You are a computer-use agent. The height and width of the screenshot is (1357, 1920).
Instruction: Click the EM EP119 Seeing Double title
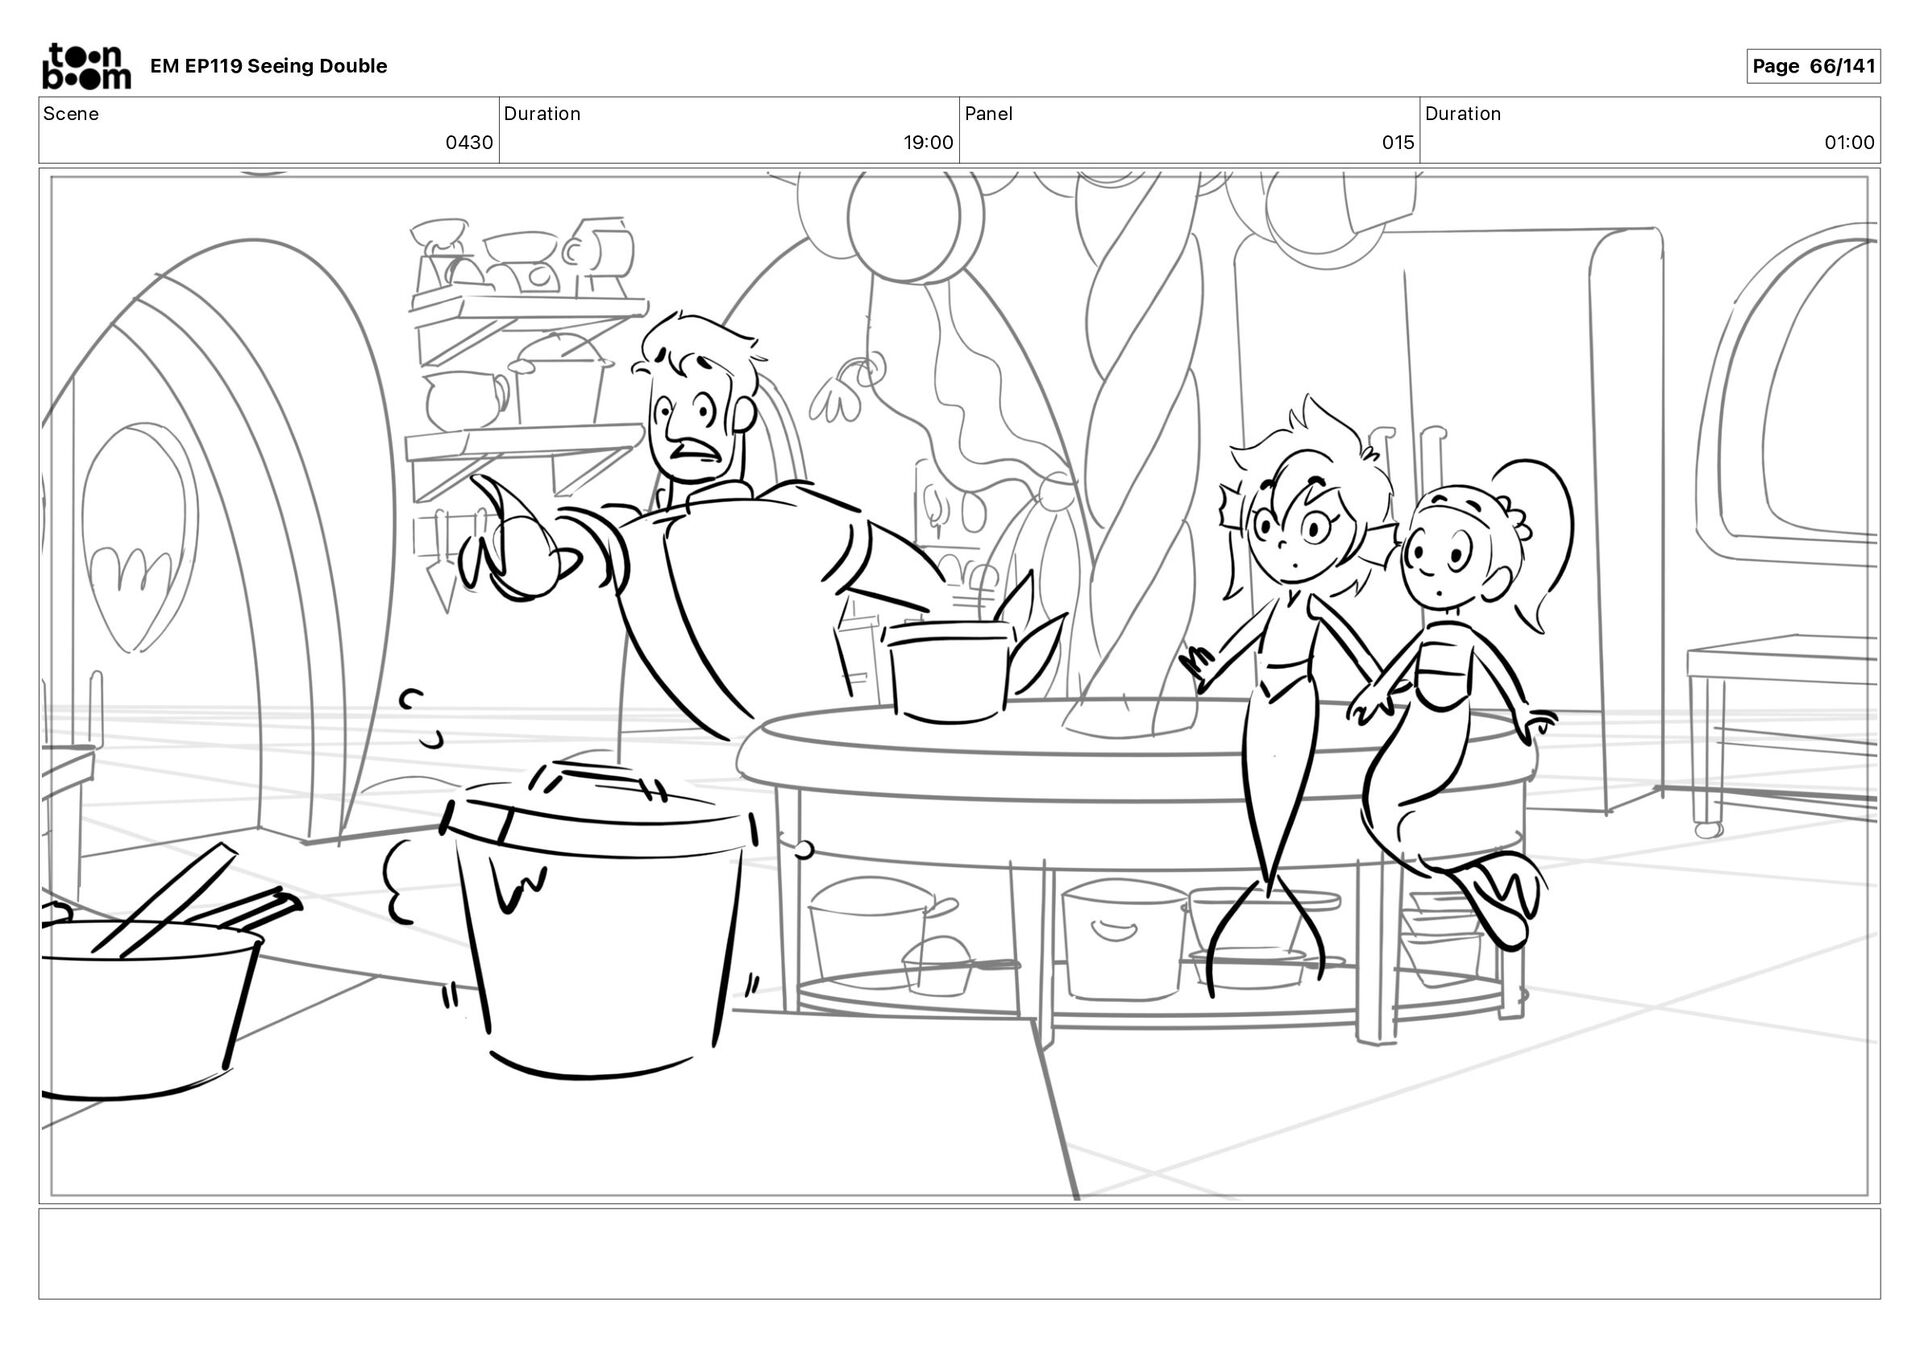(x=268, y=66)
